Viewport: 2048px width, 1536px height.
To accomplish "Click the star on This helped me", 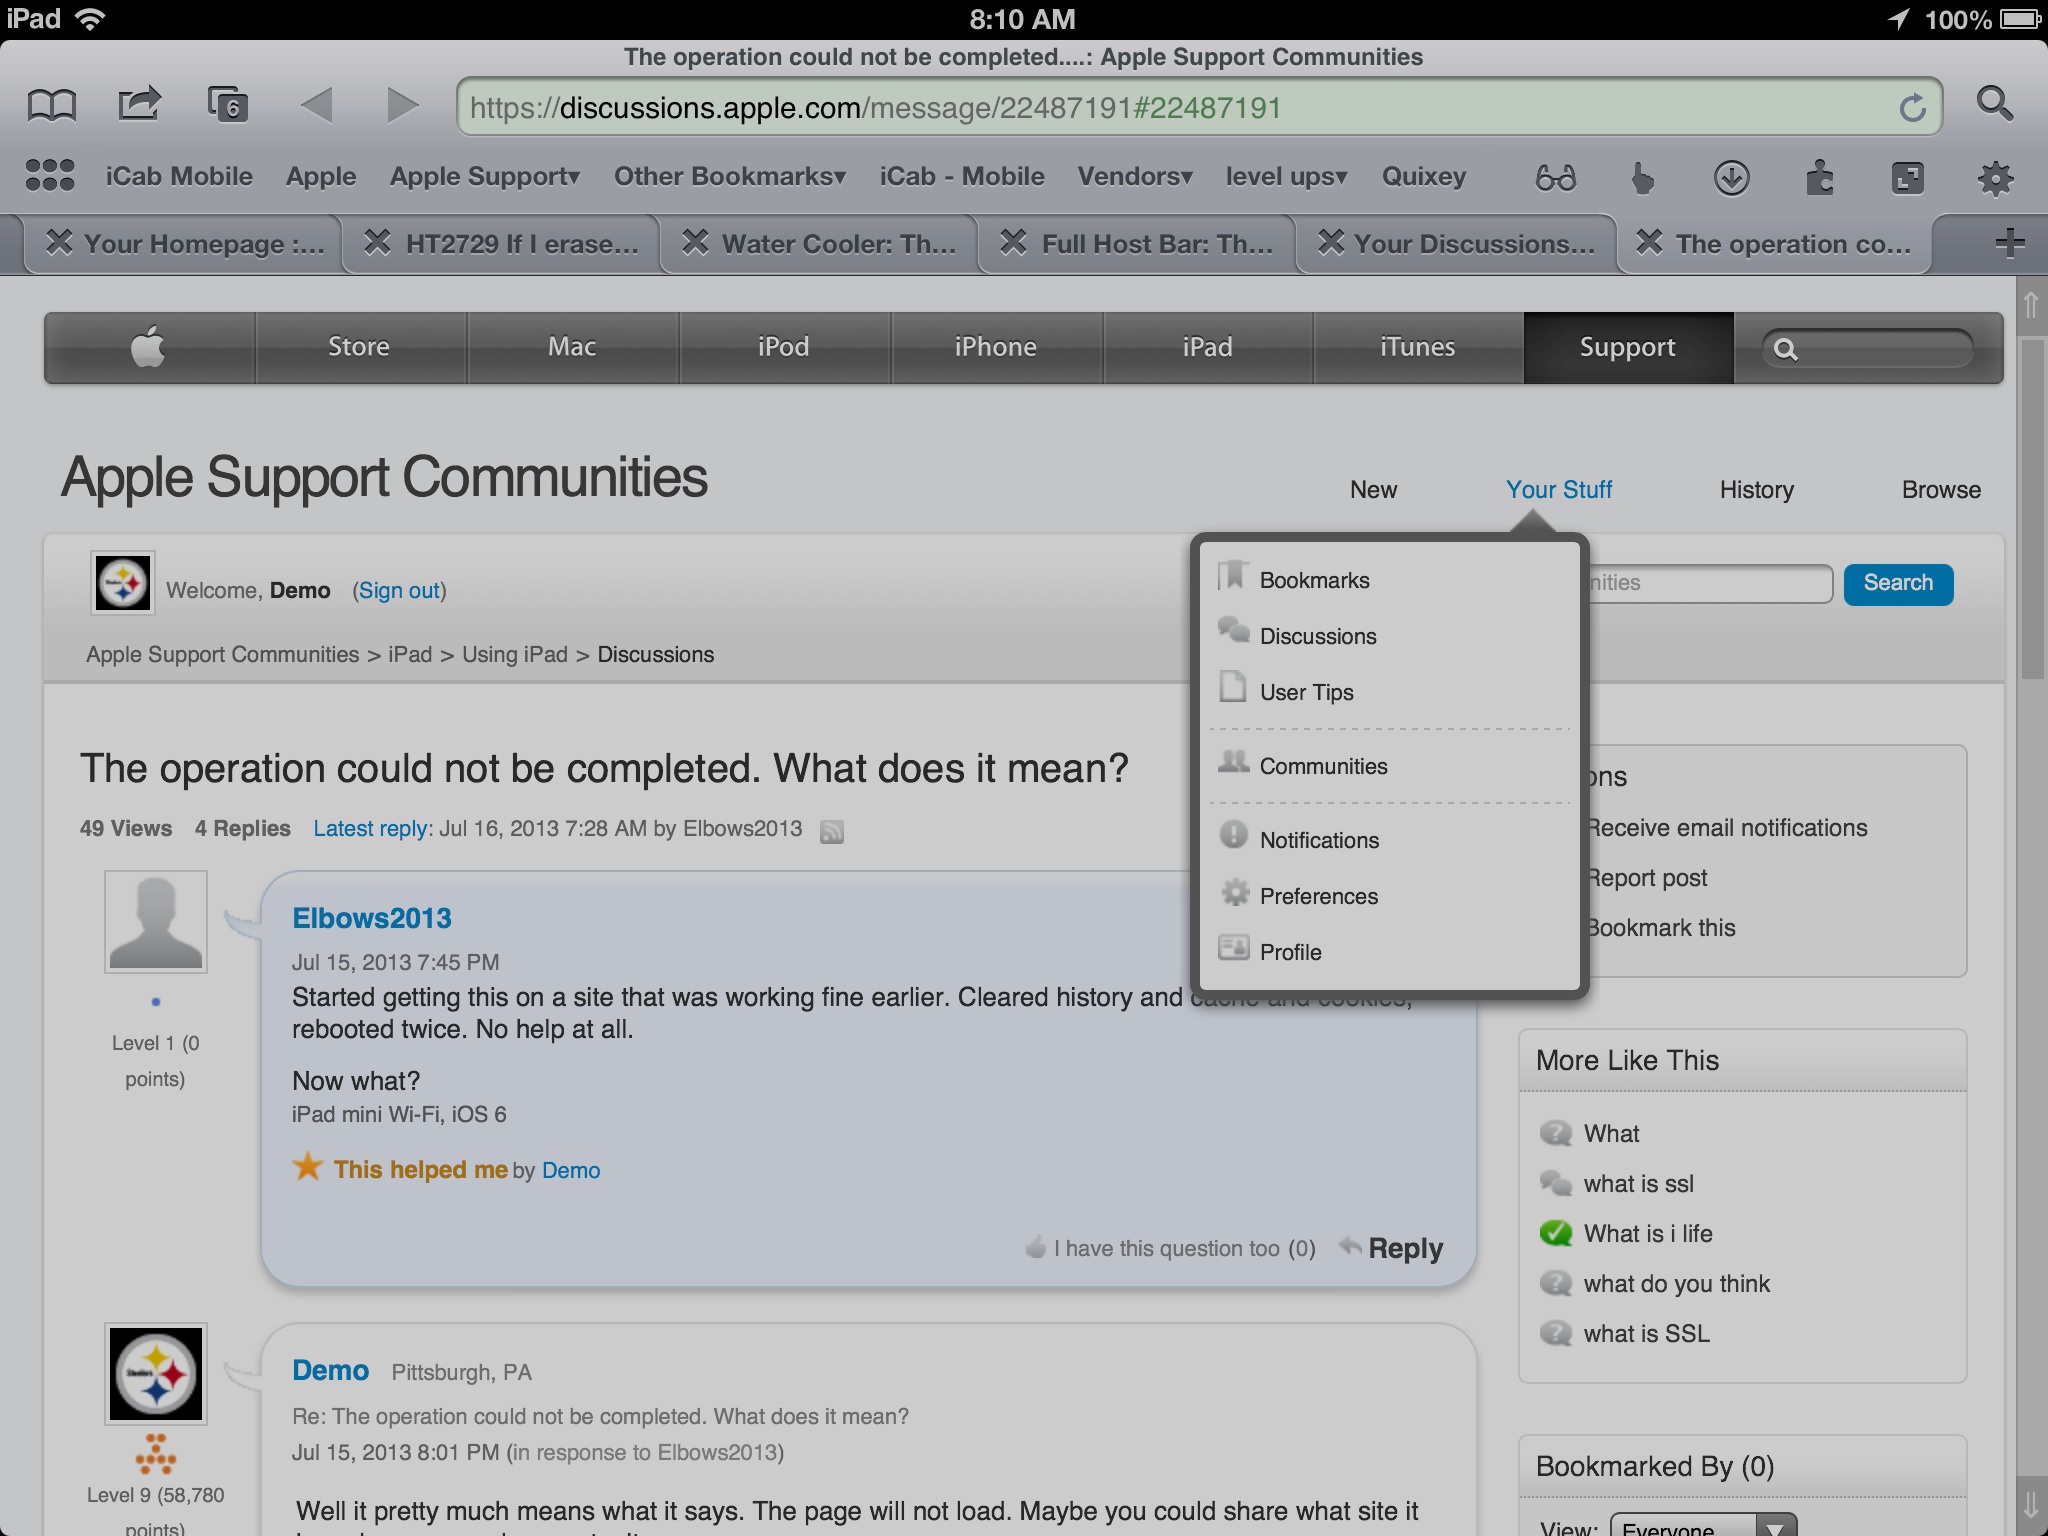I will coord(309,1166).
